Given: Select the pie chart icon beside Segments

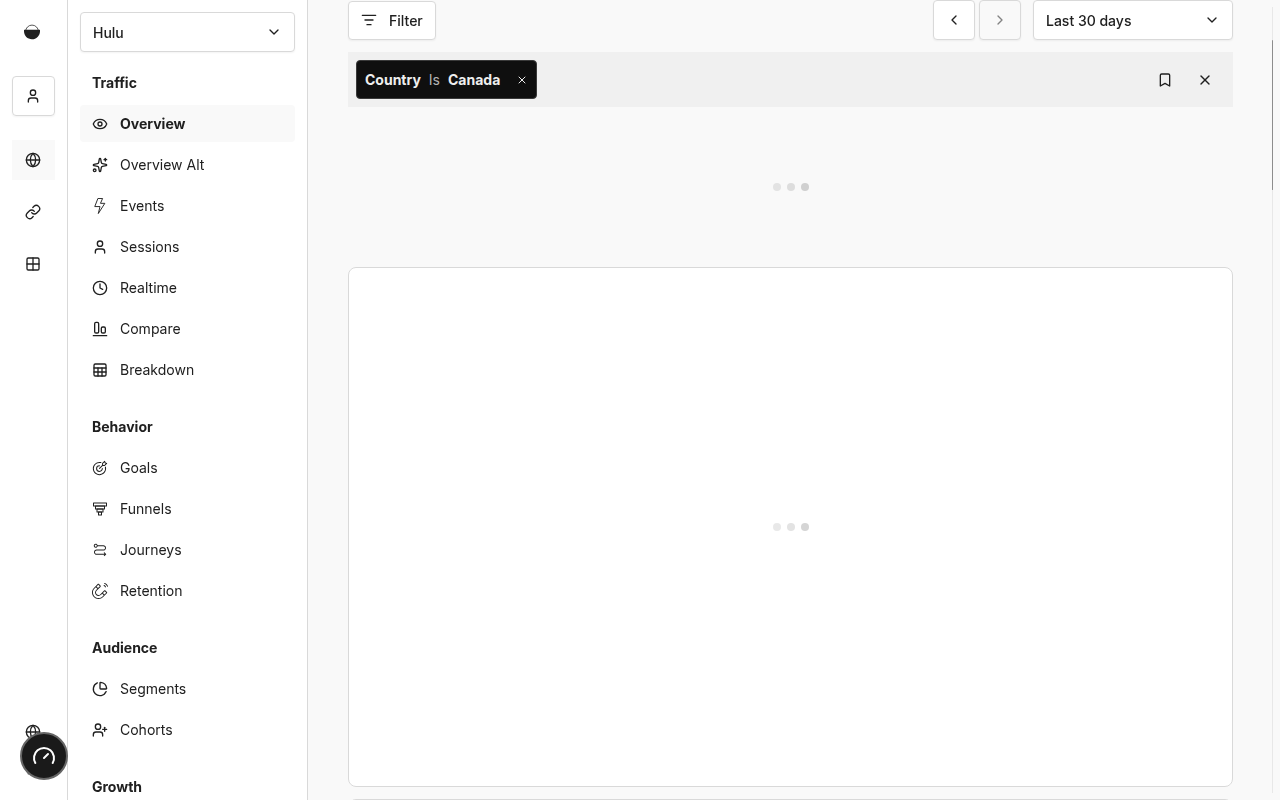Looking at the screenshot, I should [x=100, y=688].
